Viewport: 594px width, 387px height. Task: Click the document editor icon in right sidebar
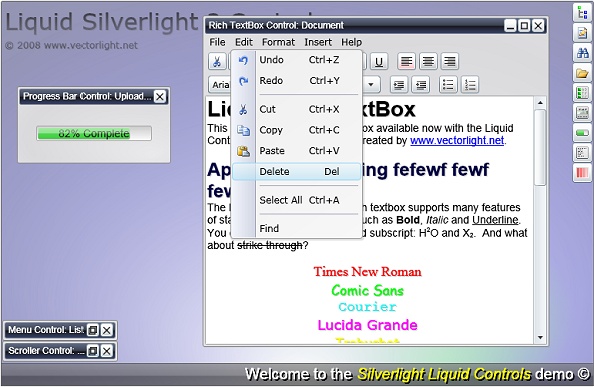coord(582,33)
